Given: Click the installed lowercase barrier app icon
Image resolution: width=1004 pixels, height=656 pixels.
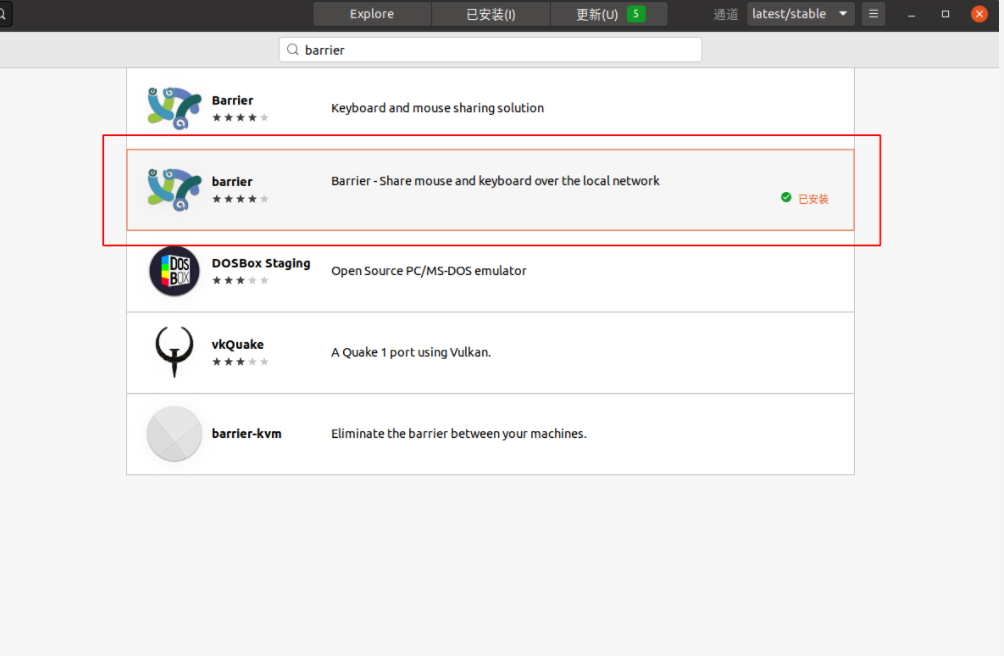Looking at the screenshot, I should coord(174,189).
